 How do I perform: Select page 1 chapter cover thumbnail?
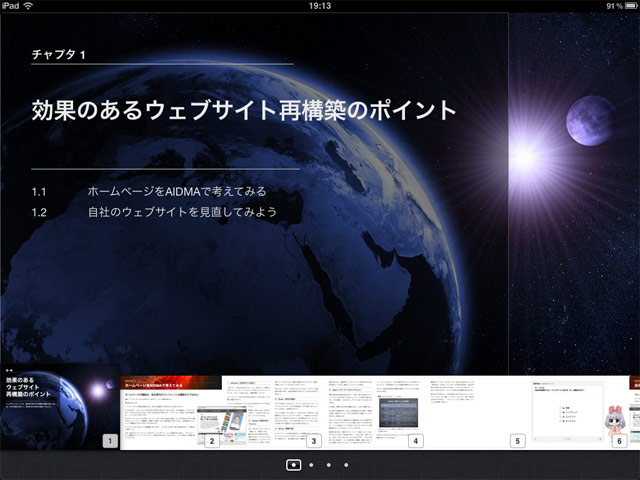pyautogui.click(x=60, y=407)
